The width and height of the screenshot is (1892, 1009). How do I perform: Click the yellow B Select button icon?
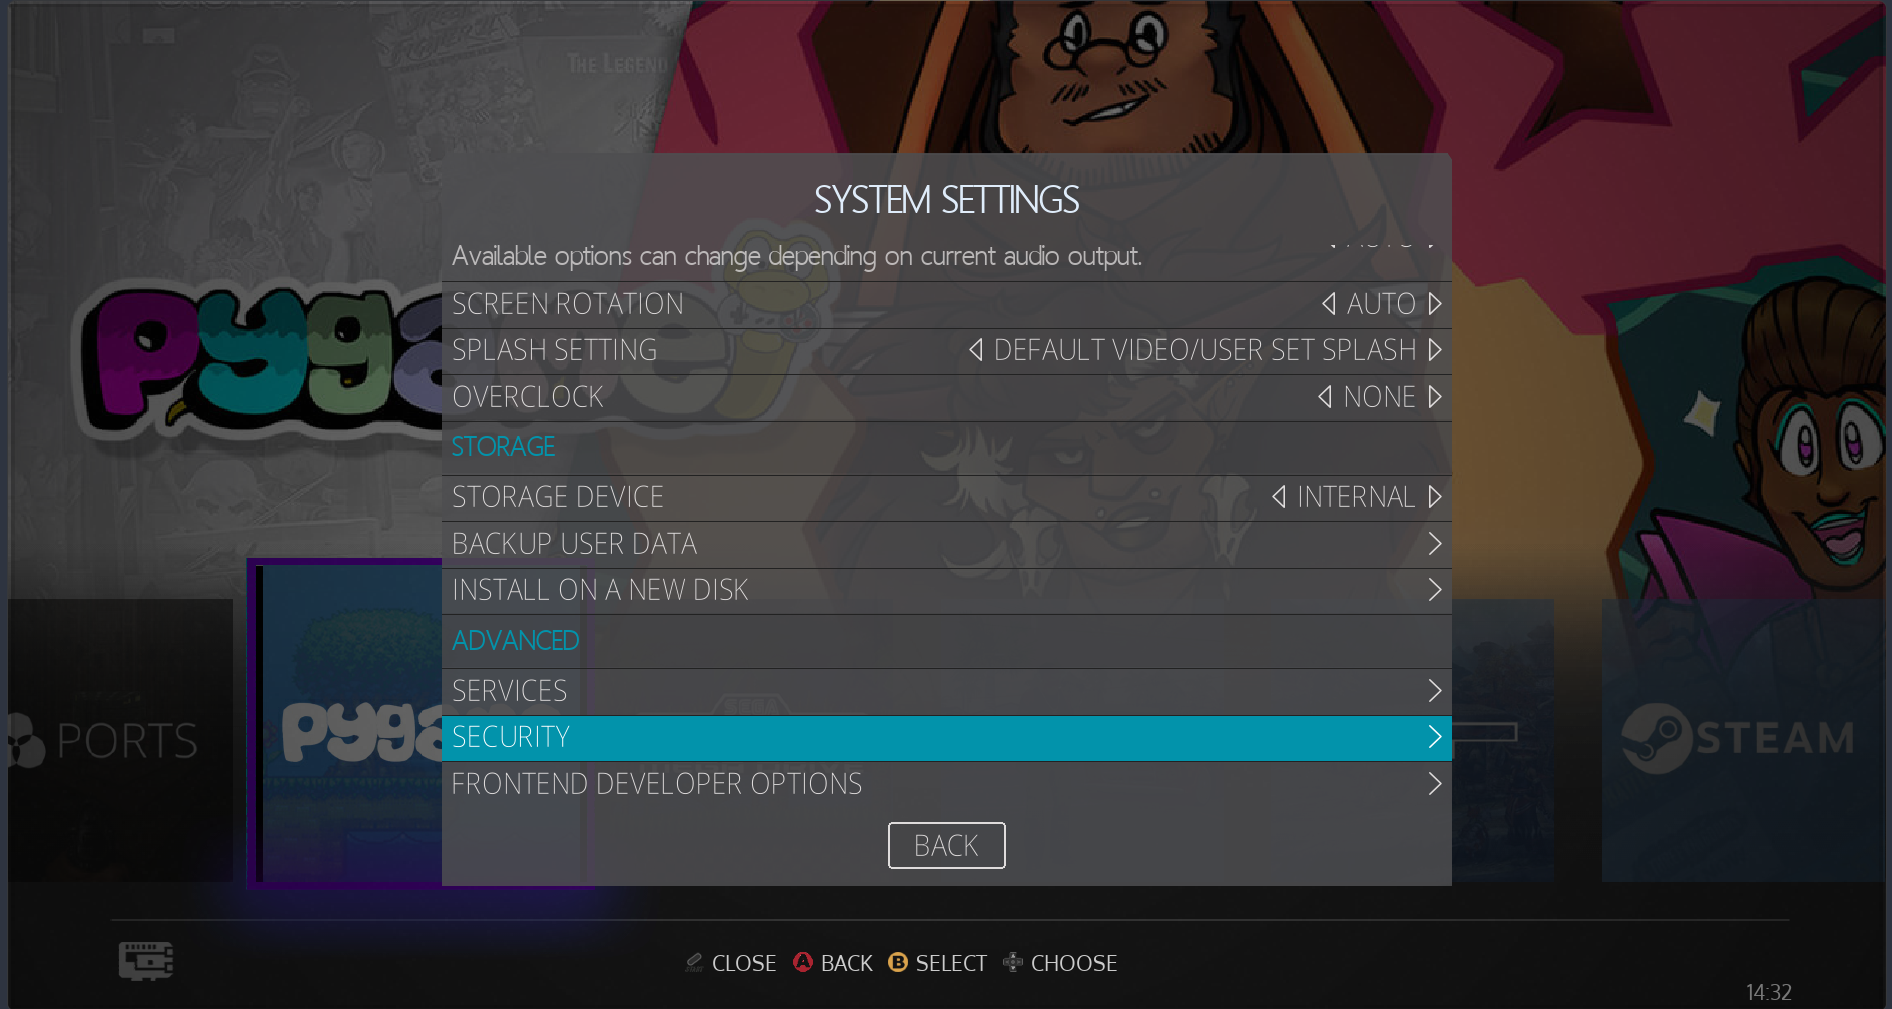pos(898,962)
